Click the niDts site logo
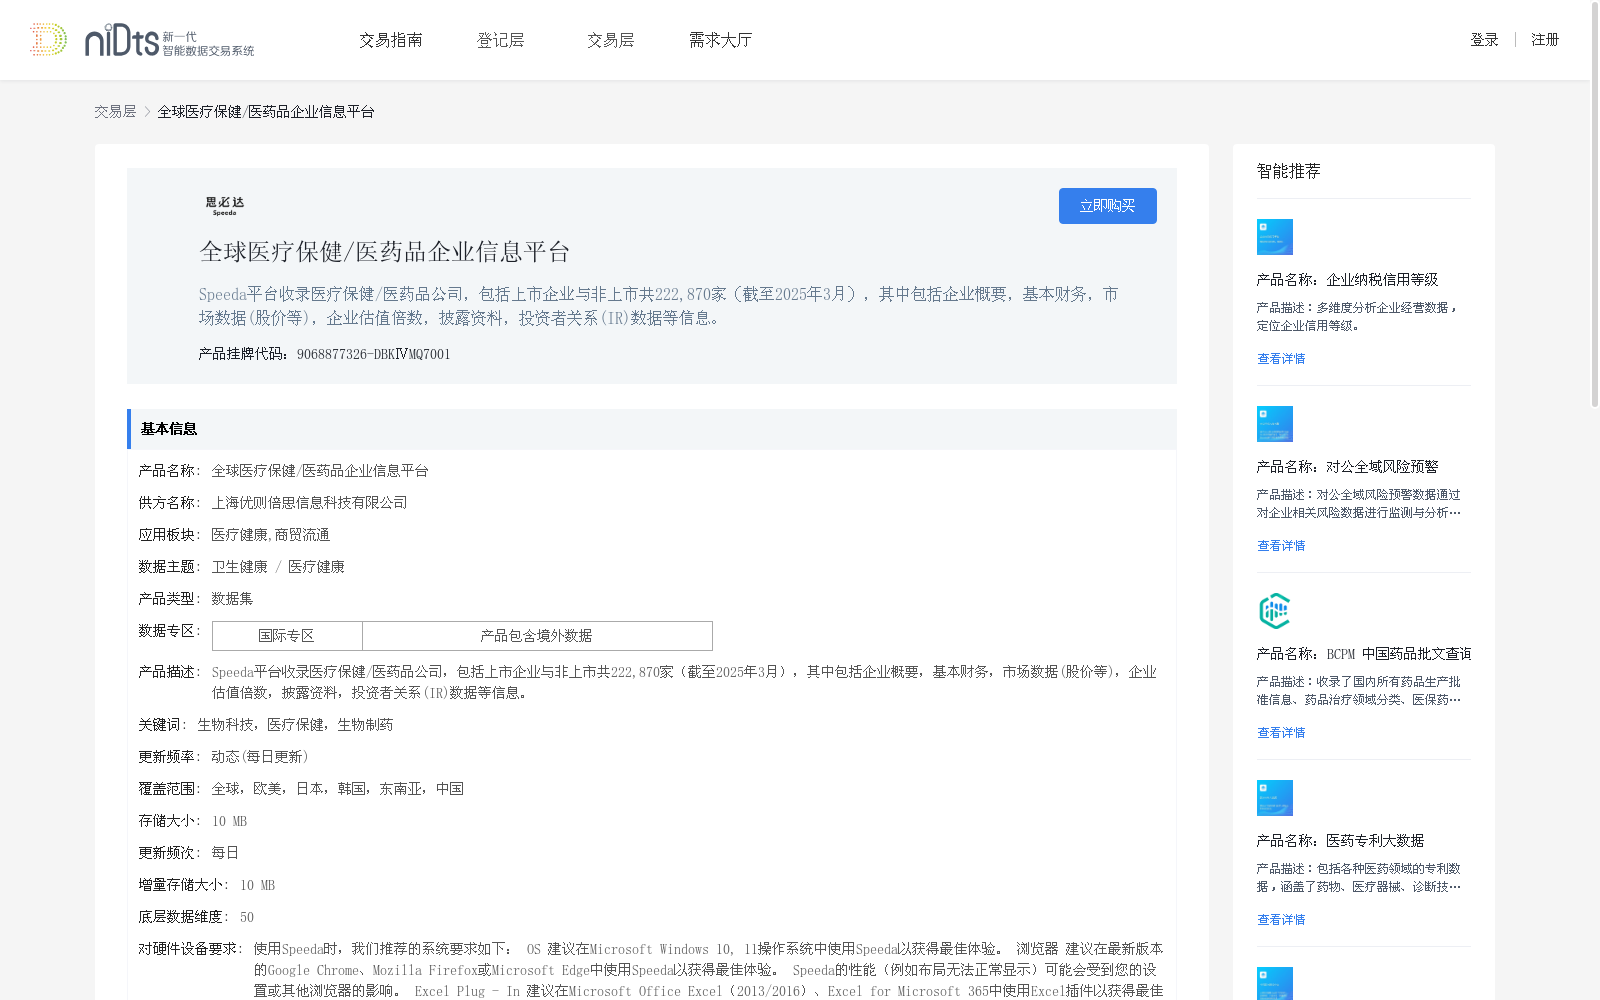 169,40
